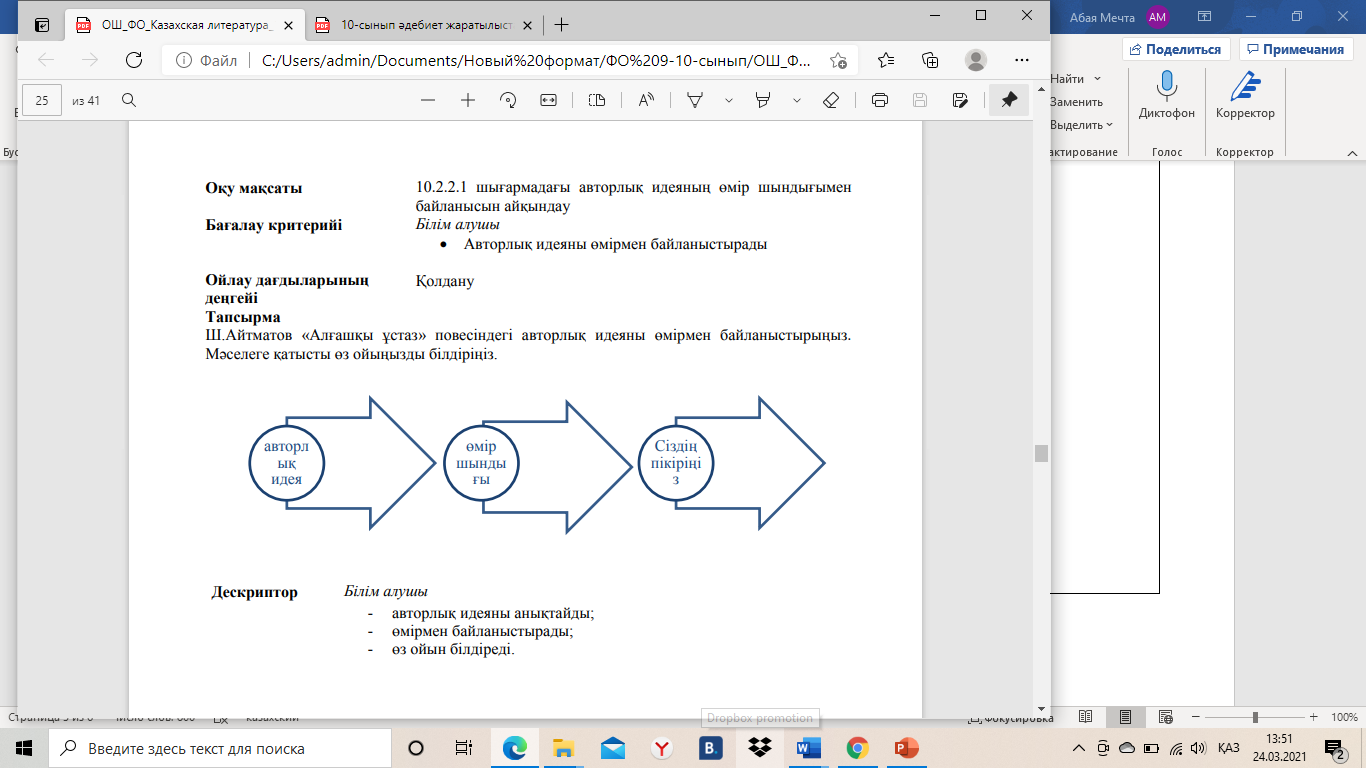Open the Edge tab actions menu
Screen dimensions: 1366x768
(x=41, y=24)
